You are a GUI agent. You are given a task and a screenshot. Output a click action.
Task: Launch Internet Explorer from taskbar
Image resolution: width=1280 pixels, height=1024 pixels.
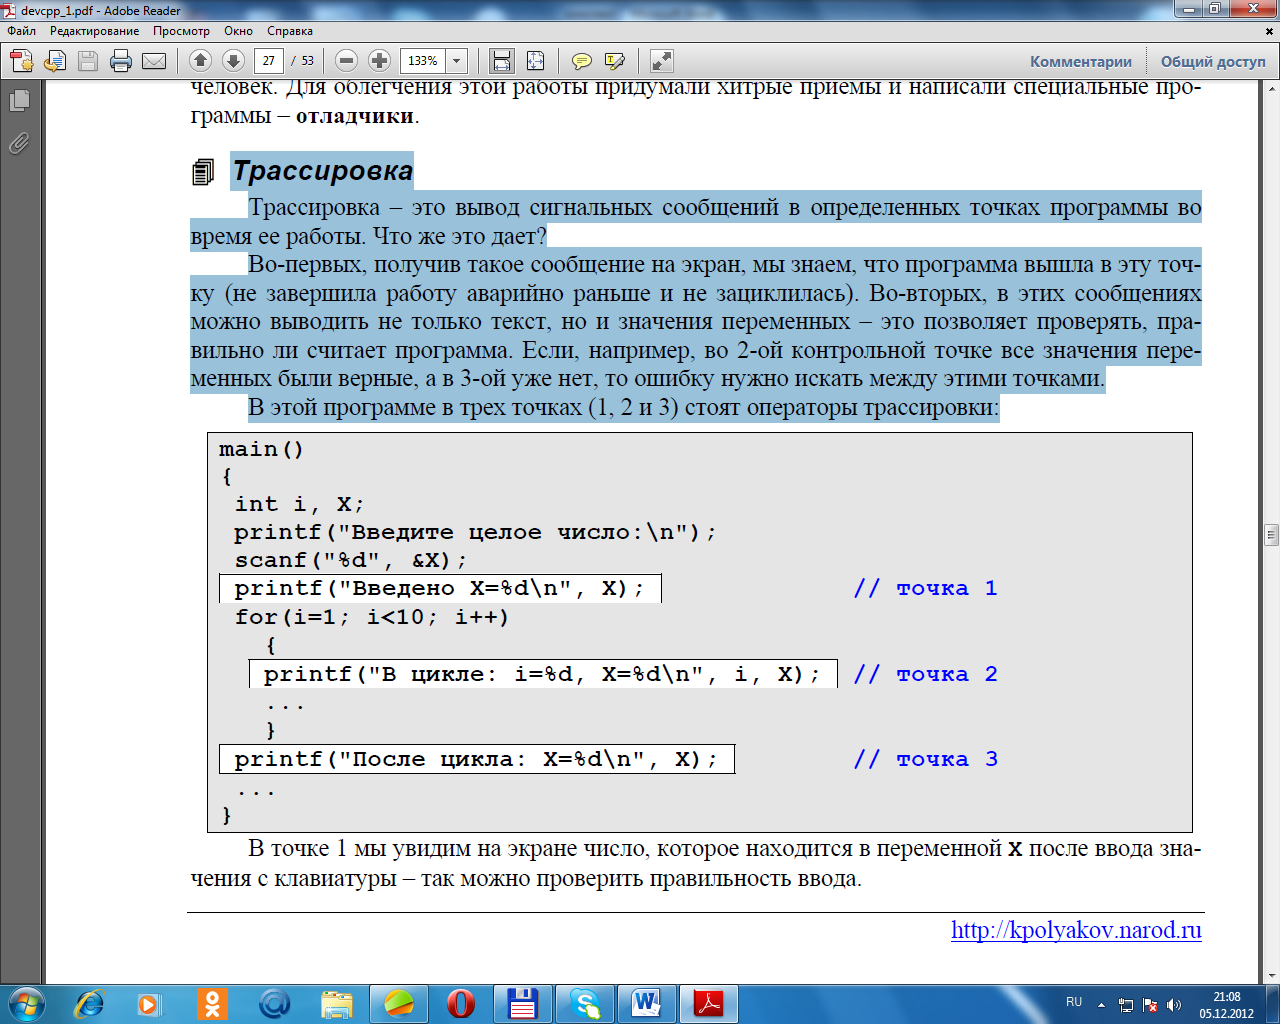(x=90, y=1003)
